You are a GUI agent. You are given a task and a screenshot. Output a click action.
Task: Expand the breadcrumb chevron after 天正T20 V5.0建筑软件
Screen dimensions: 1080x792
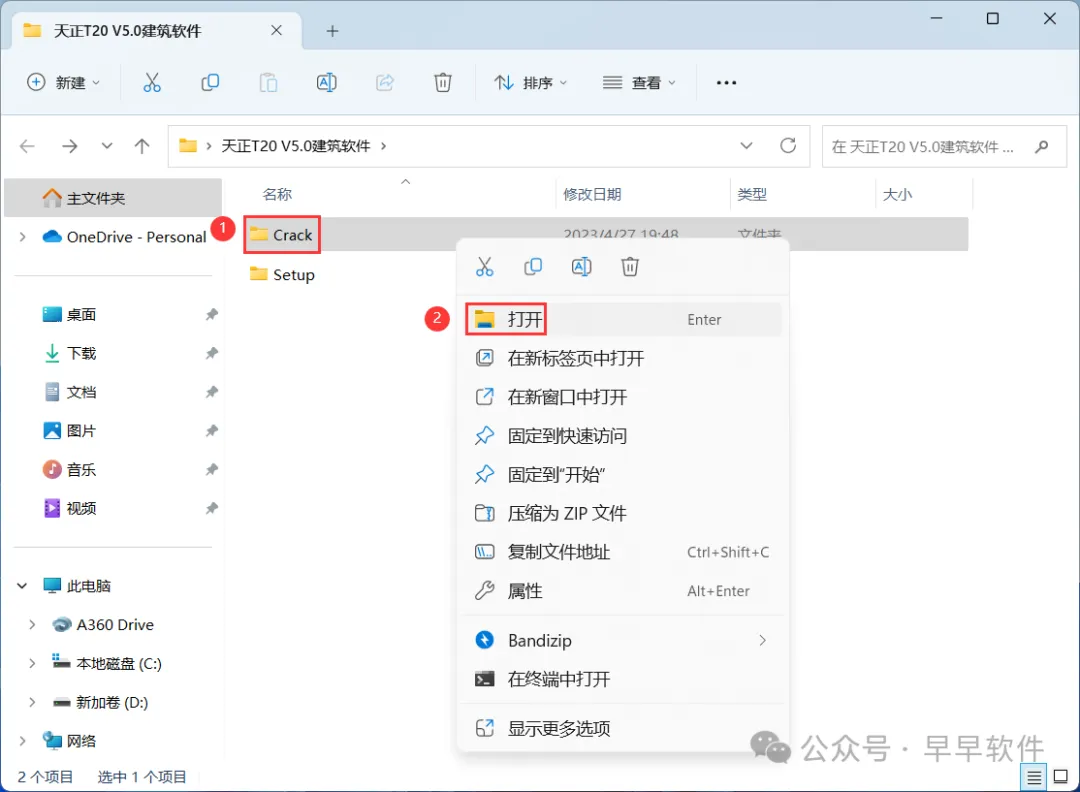click(x=384, y=146)
